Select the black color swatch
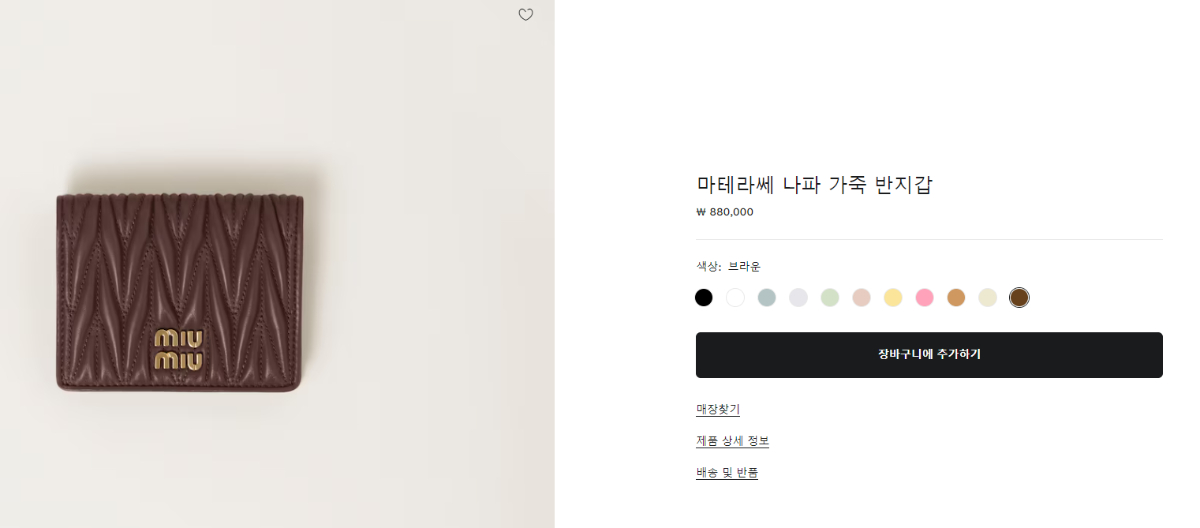The width and height of the screenshot is (1200, 528). point(704,297)
